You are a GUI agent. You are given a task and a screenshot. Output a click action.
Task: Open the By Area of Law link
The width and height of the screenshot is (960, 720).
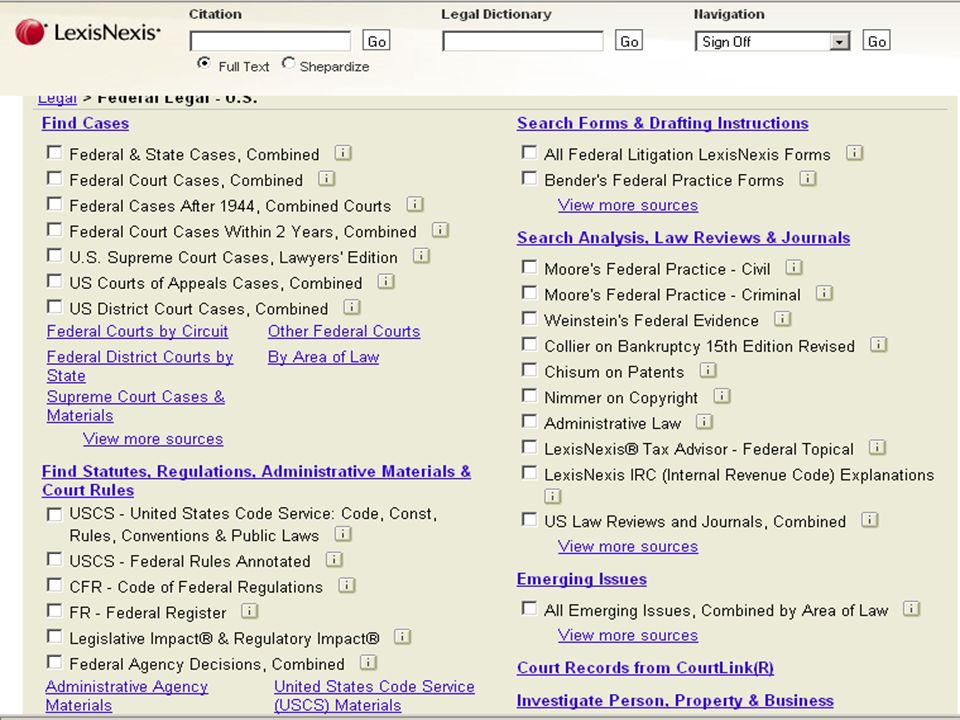coord(323,357)
